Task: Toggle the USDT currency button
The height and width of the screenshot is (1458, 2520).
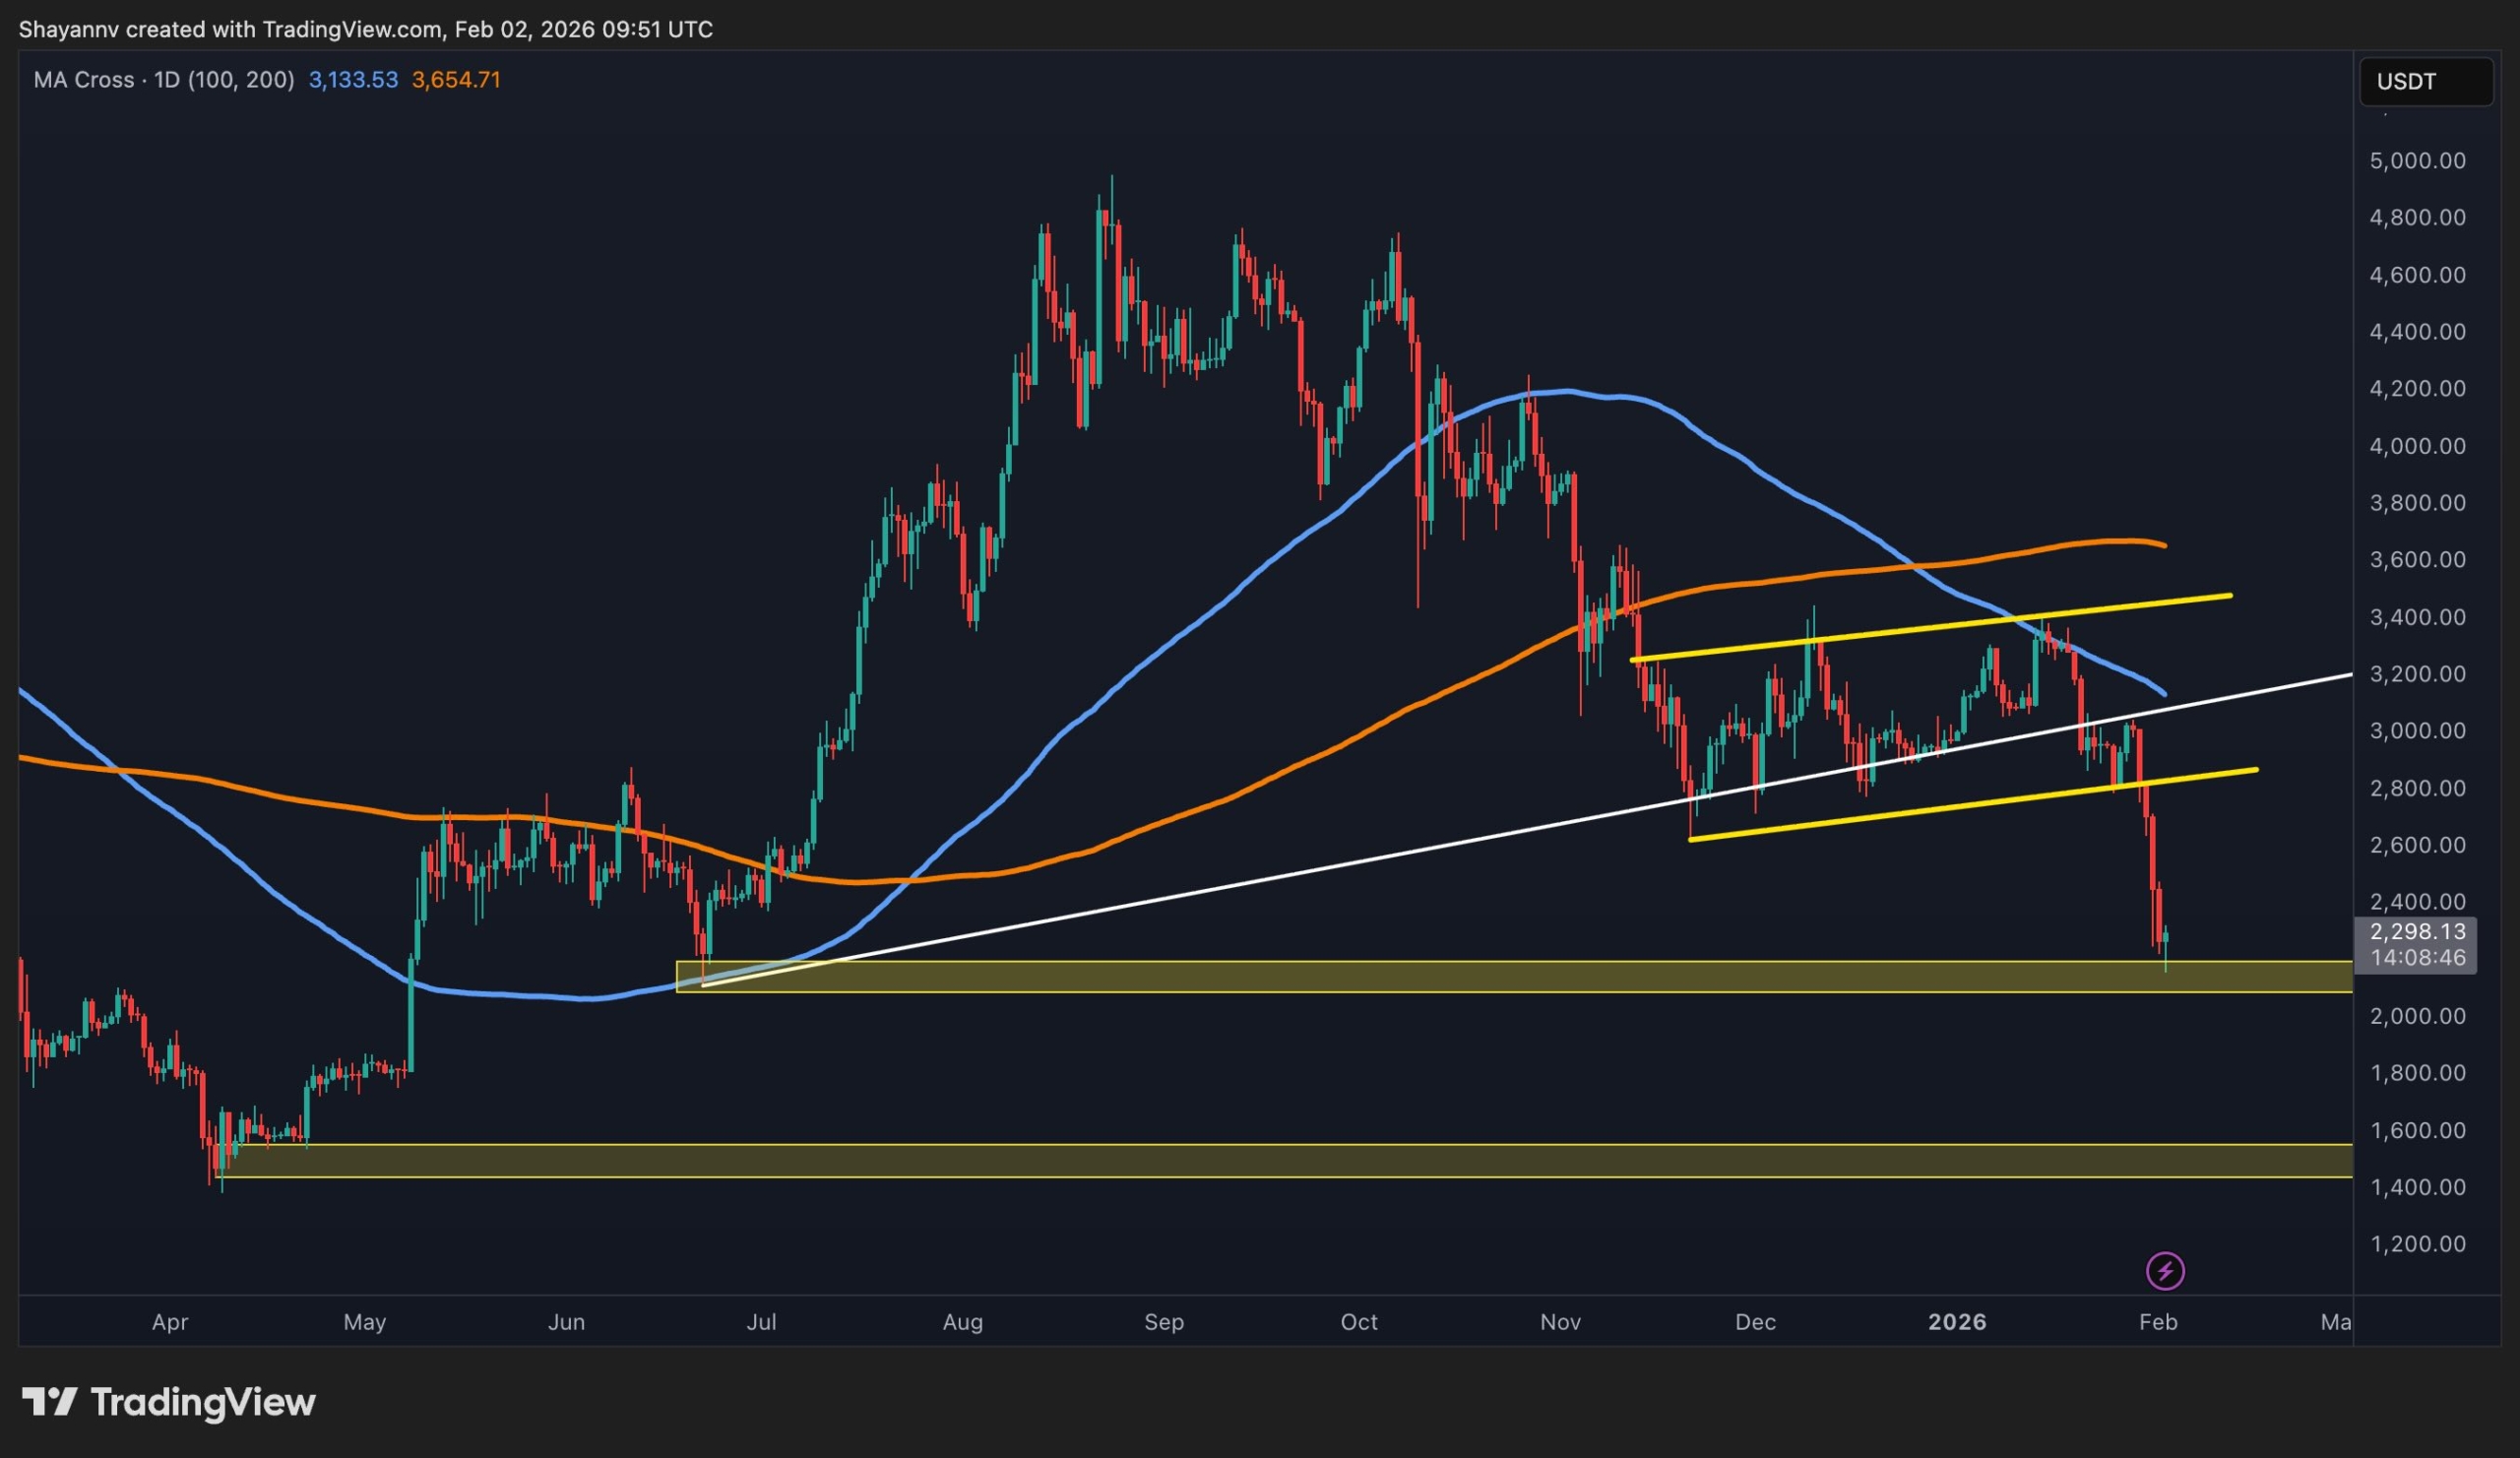Action: coord(2426,82)
